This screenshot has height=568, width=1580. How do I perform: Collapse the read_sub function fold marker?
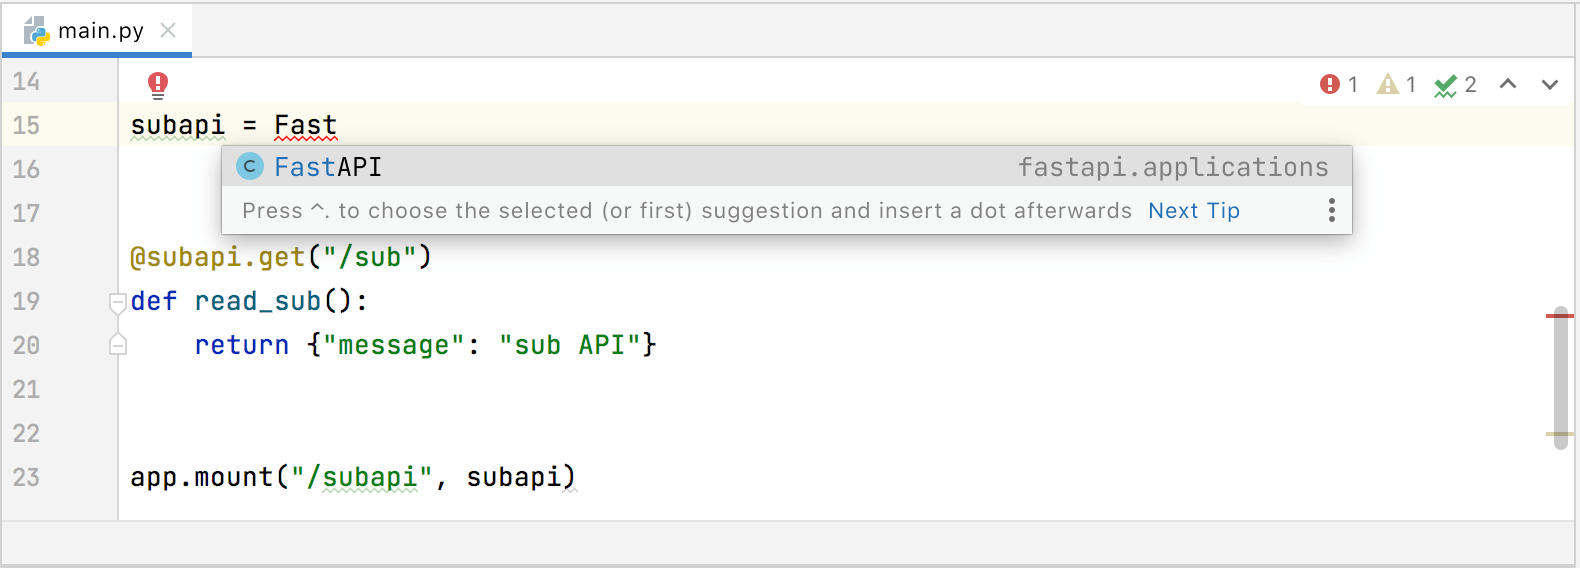pos(118,301)
